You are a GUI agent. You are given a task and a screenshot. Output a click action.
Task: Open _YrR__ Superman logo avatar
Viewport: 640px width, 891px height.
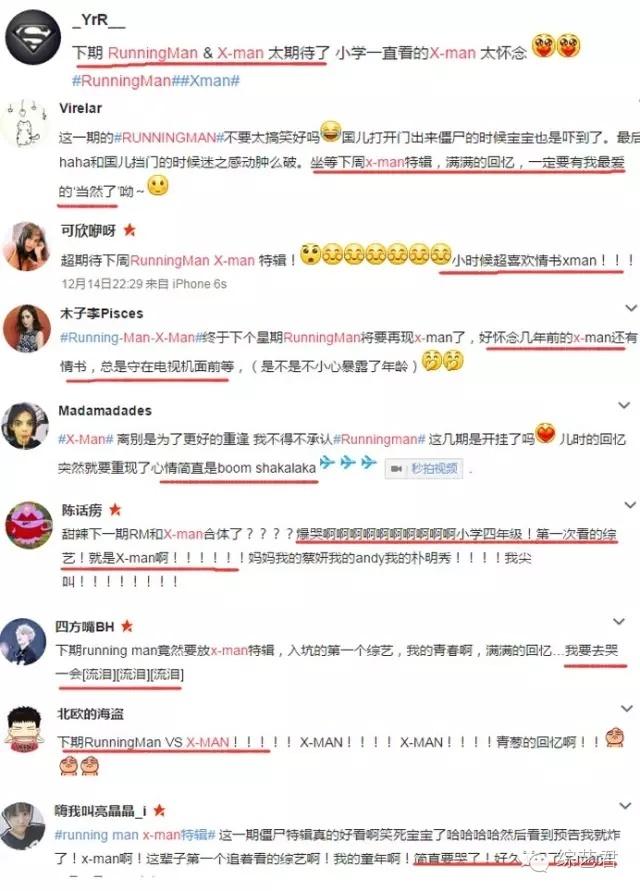33,38
